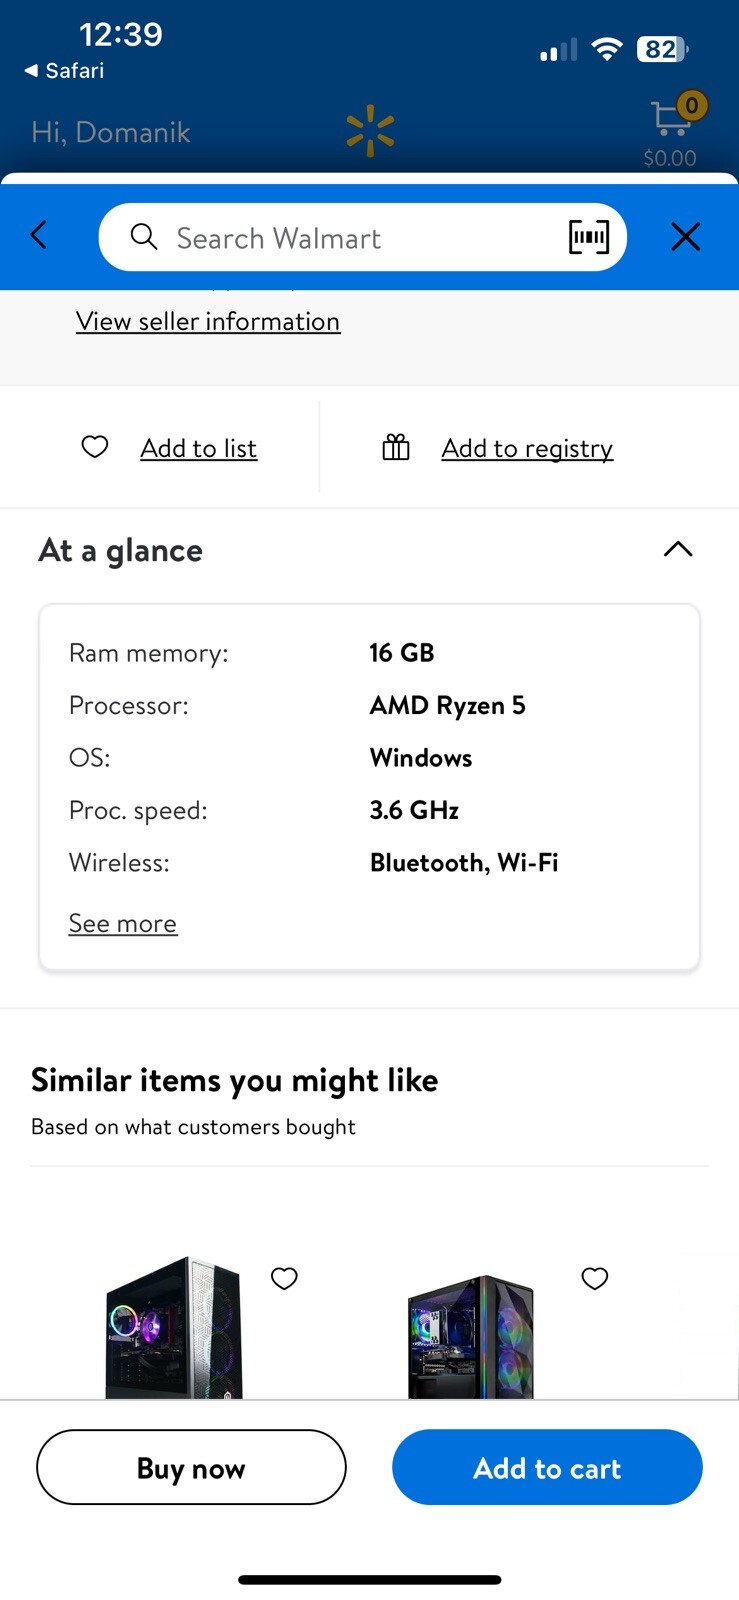Click Add to registry link
Viewport: 739px width, 1600px height.
pos(528,448)
